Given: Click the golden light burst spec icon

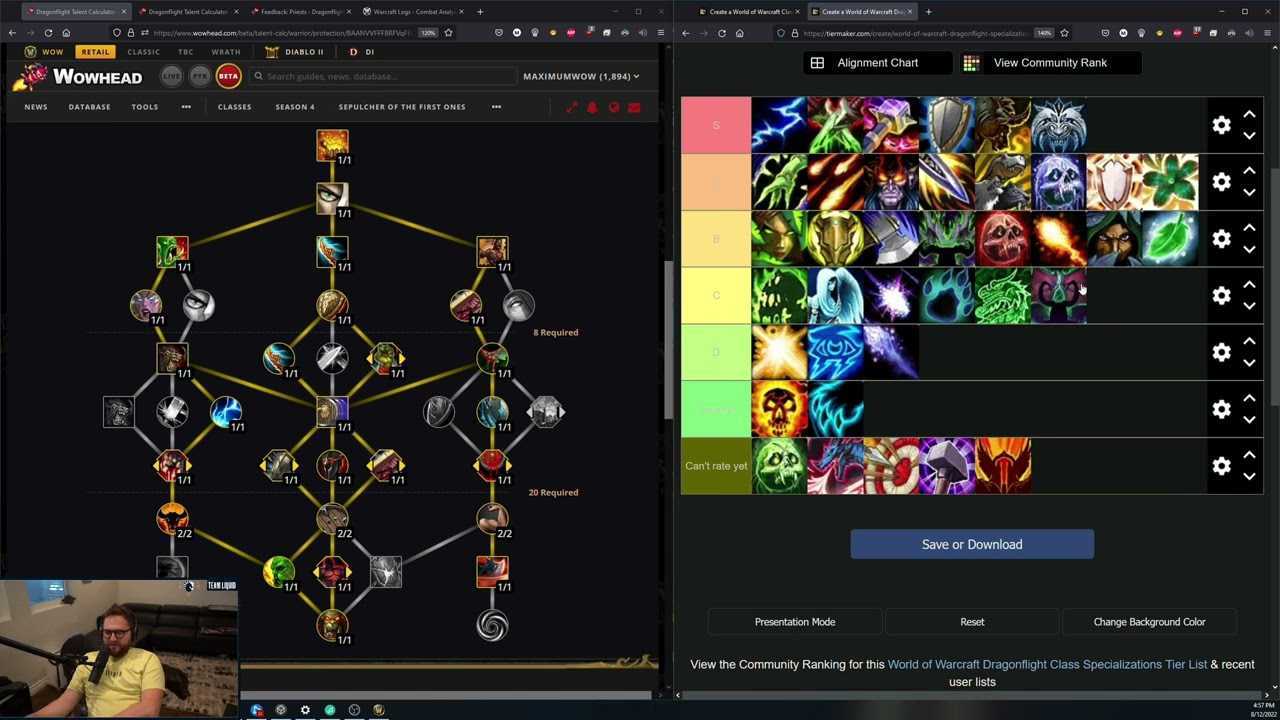Looking at the screenshot, I should [x=779, y=353].
